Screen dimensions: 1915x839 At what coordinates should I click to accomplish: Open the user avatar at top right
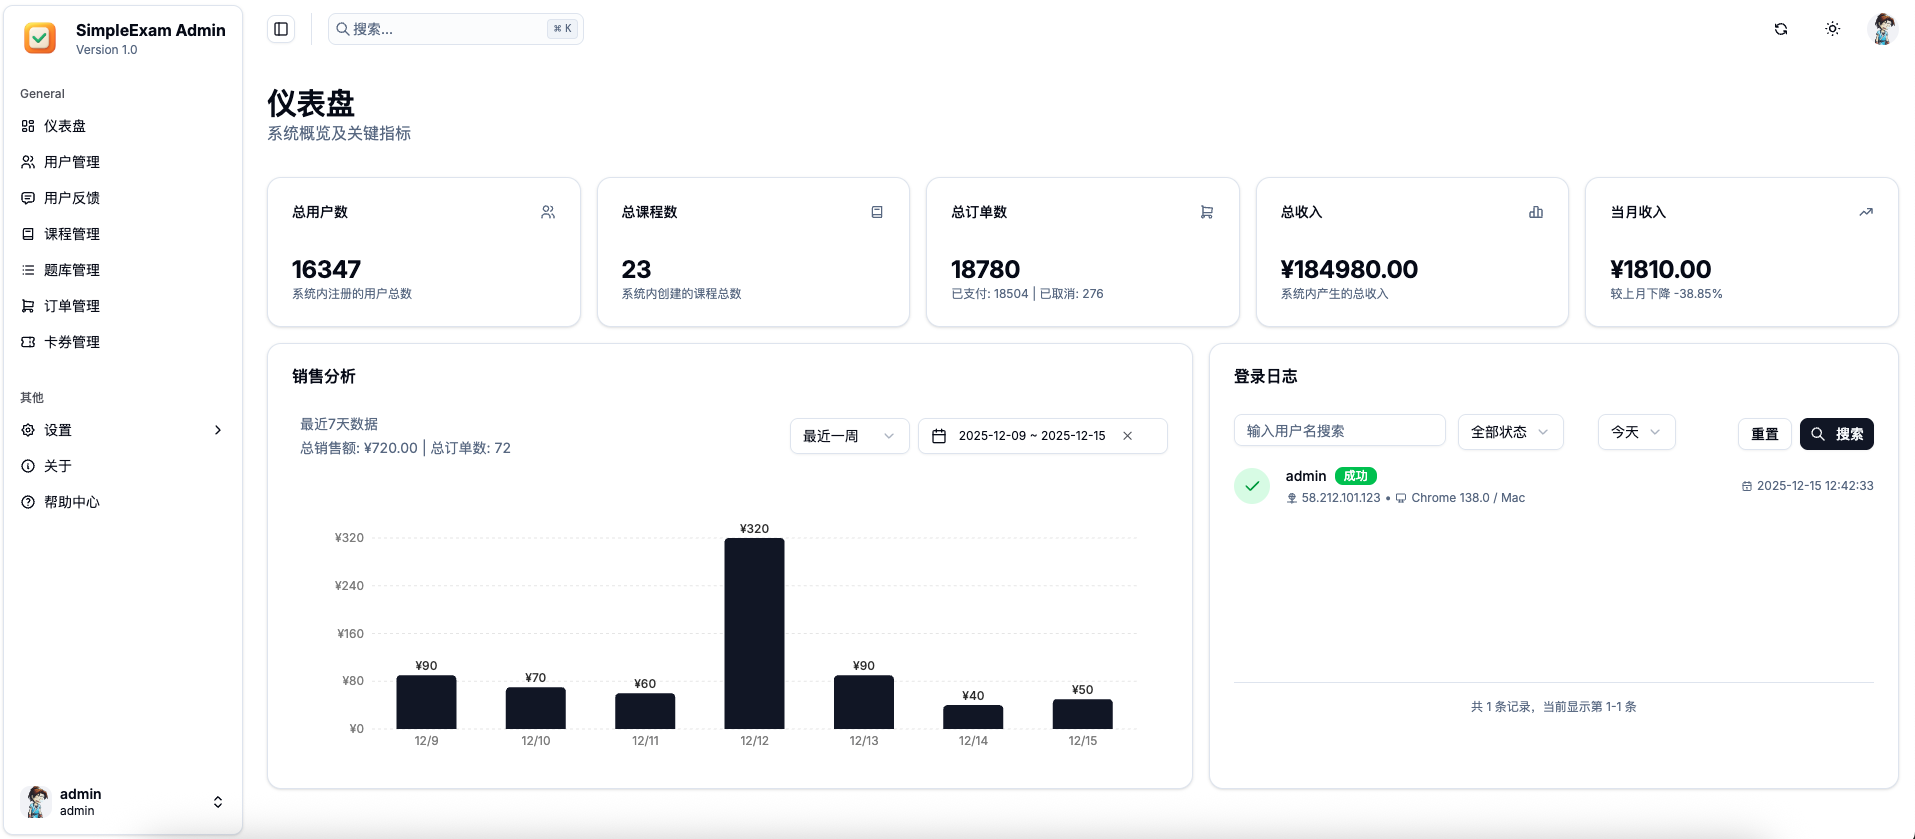coord(1883,29)
